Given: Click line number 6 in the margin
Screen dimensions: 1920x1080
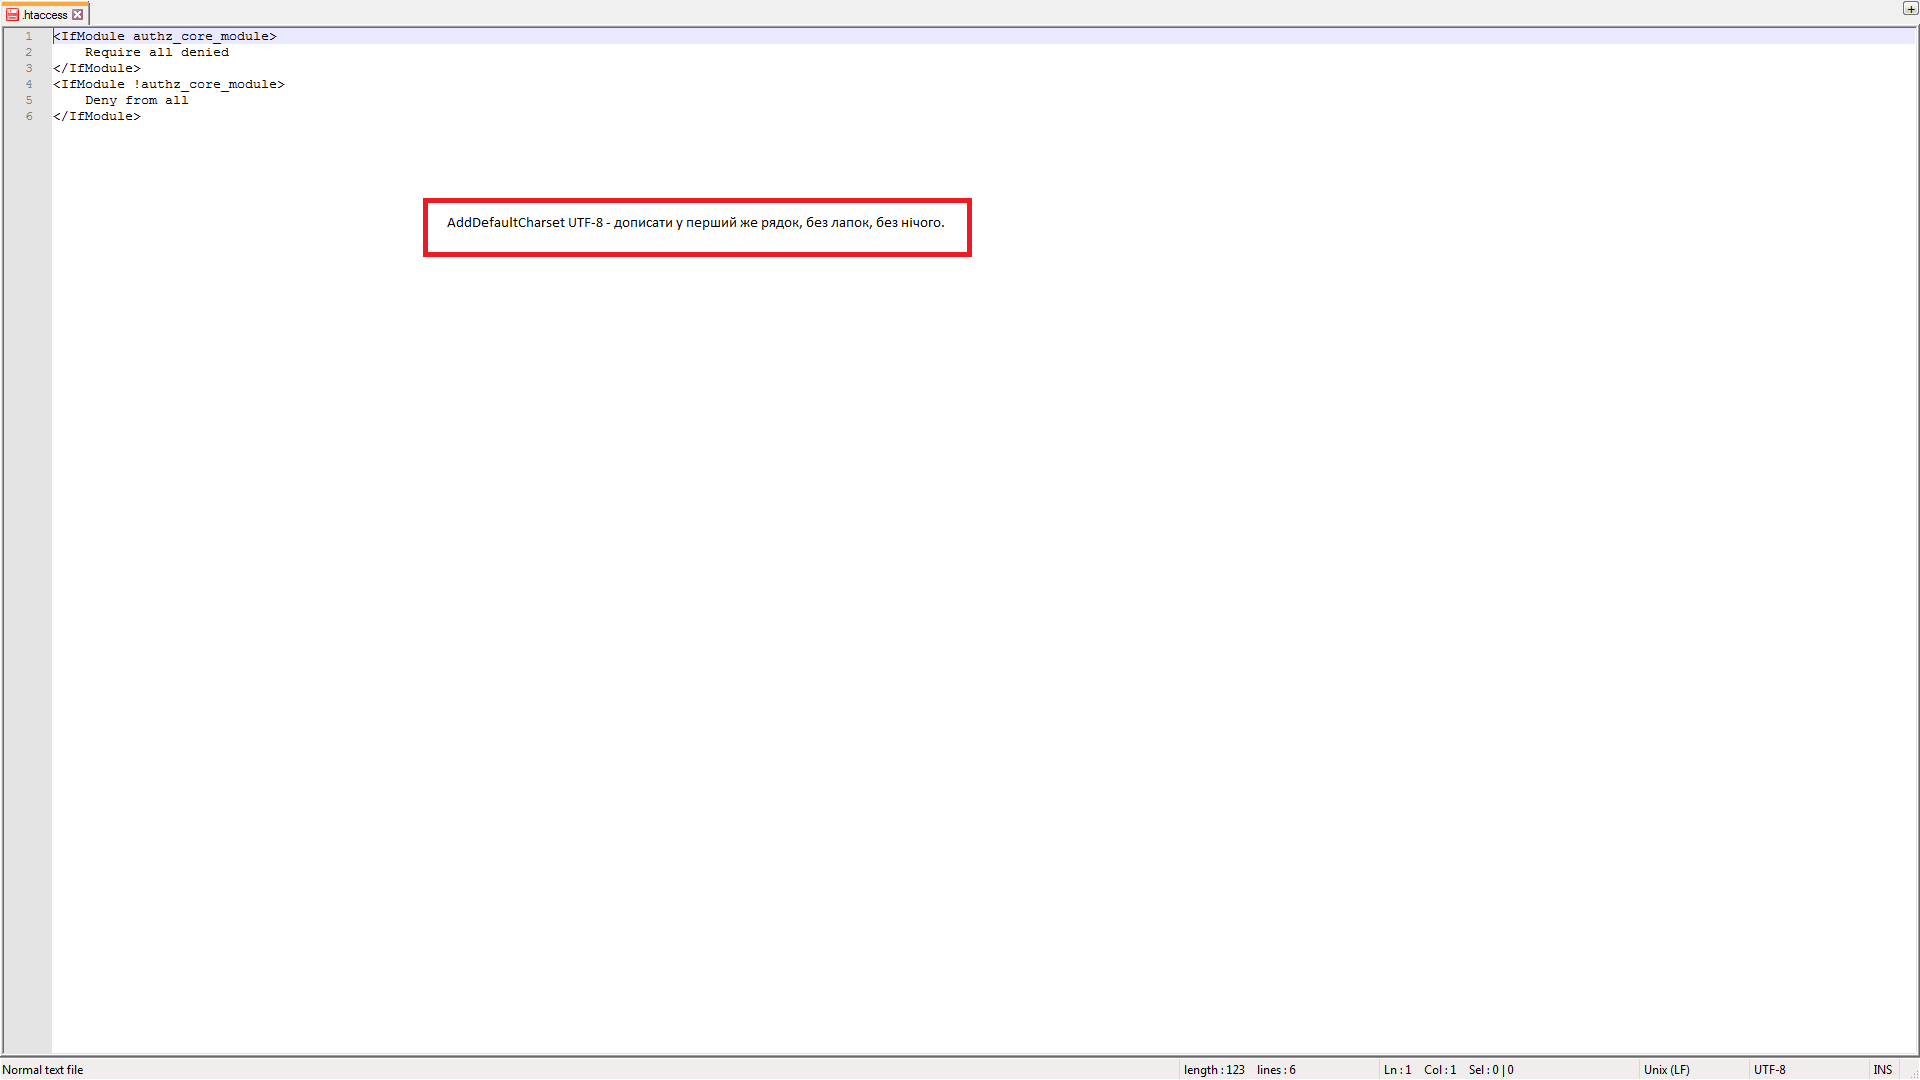Looking at the screenshot, I should (29, 116).
